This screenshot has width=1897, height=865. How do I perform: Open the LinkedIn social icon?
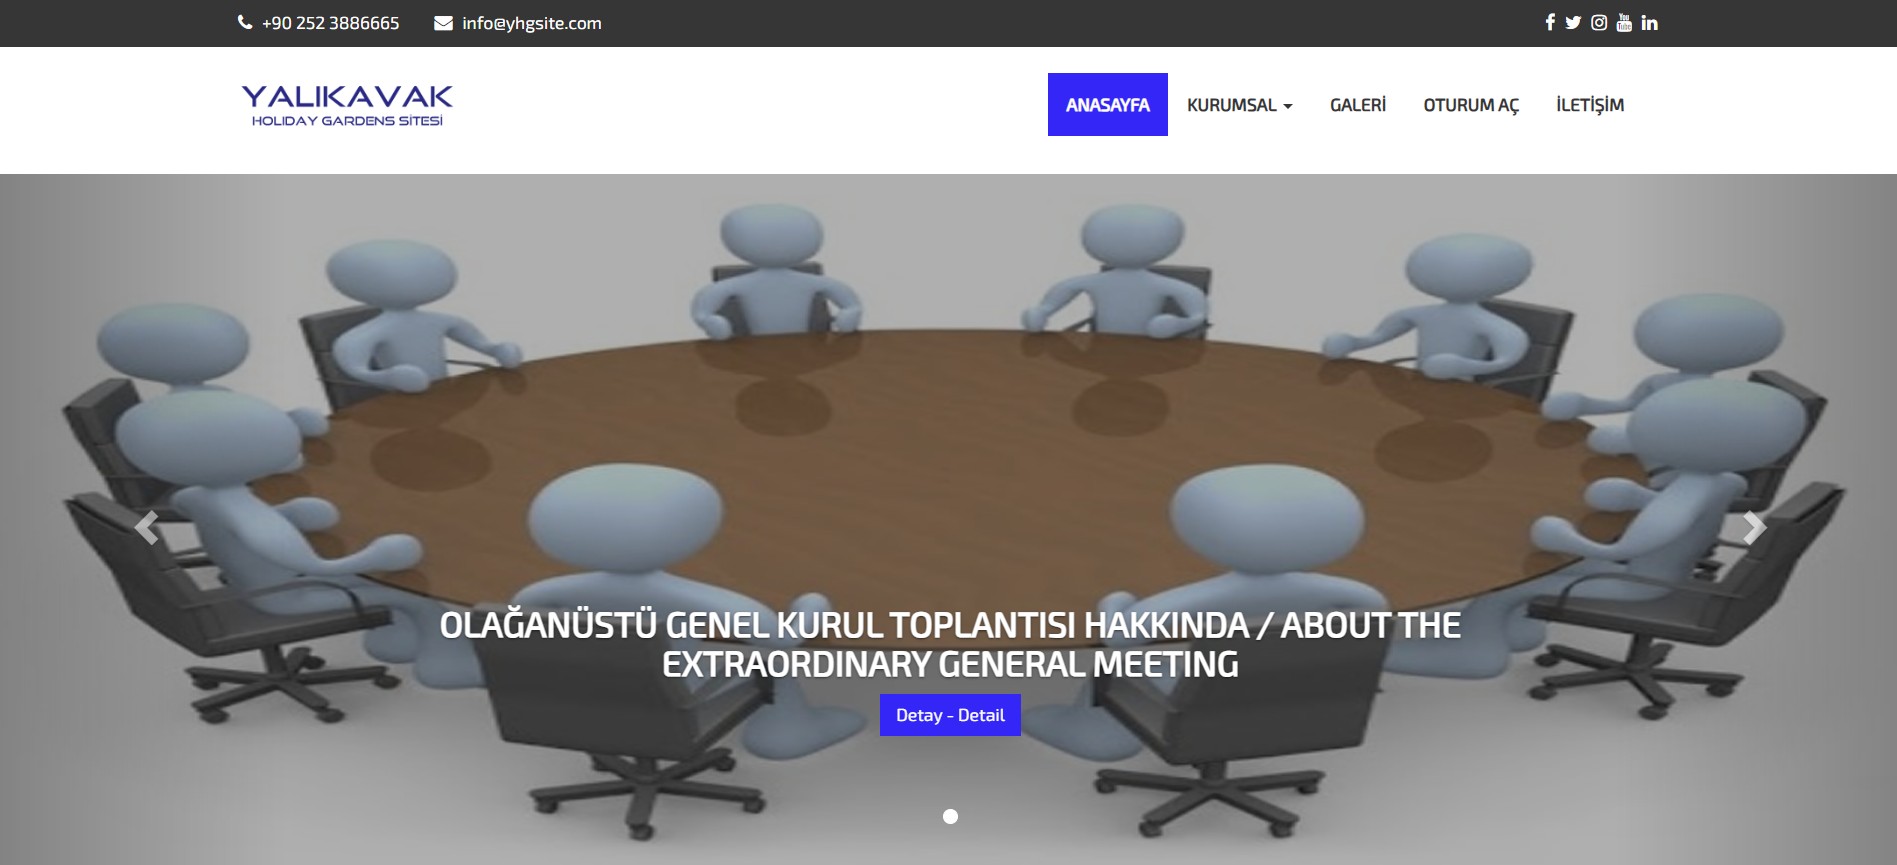1650,22
